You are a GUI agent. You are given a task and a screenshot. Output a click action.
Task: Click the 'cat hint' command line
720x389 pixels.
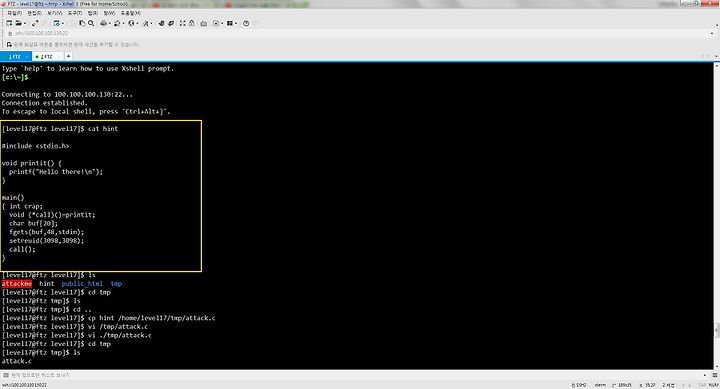coord(60,129)
